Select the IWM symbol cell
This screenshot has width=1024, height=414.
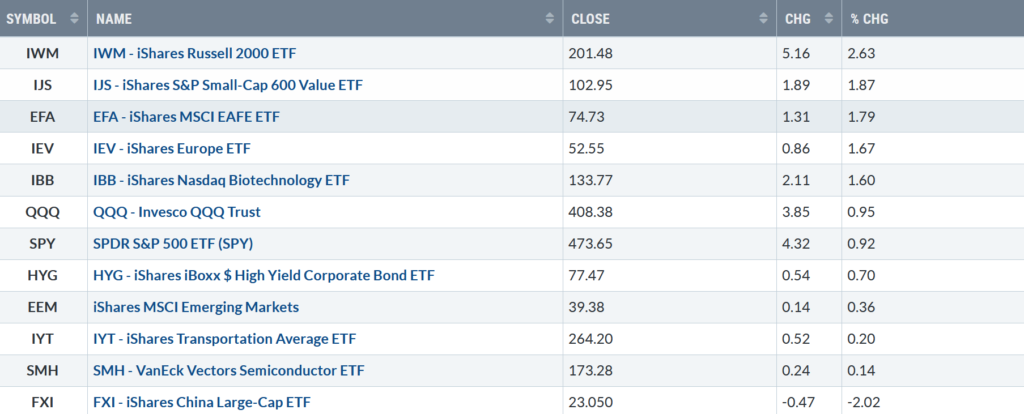[43, 53]
